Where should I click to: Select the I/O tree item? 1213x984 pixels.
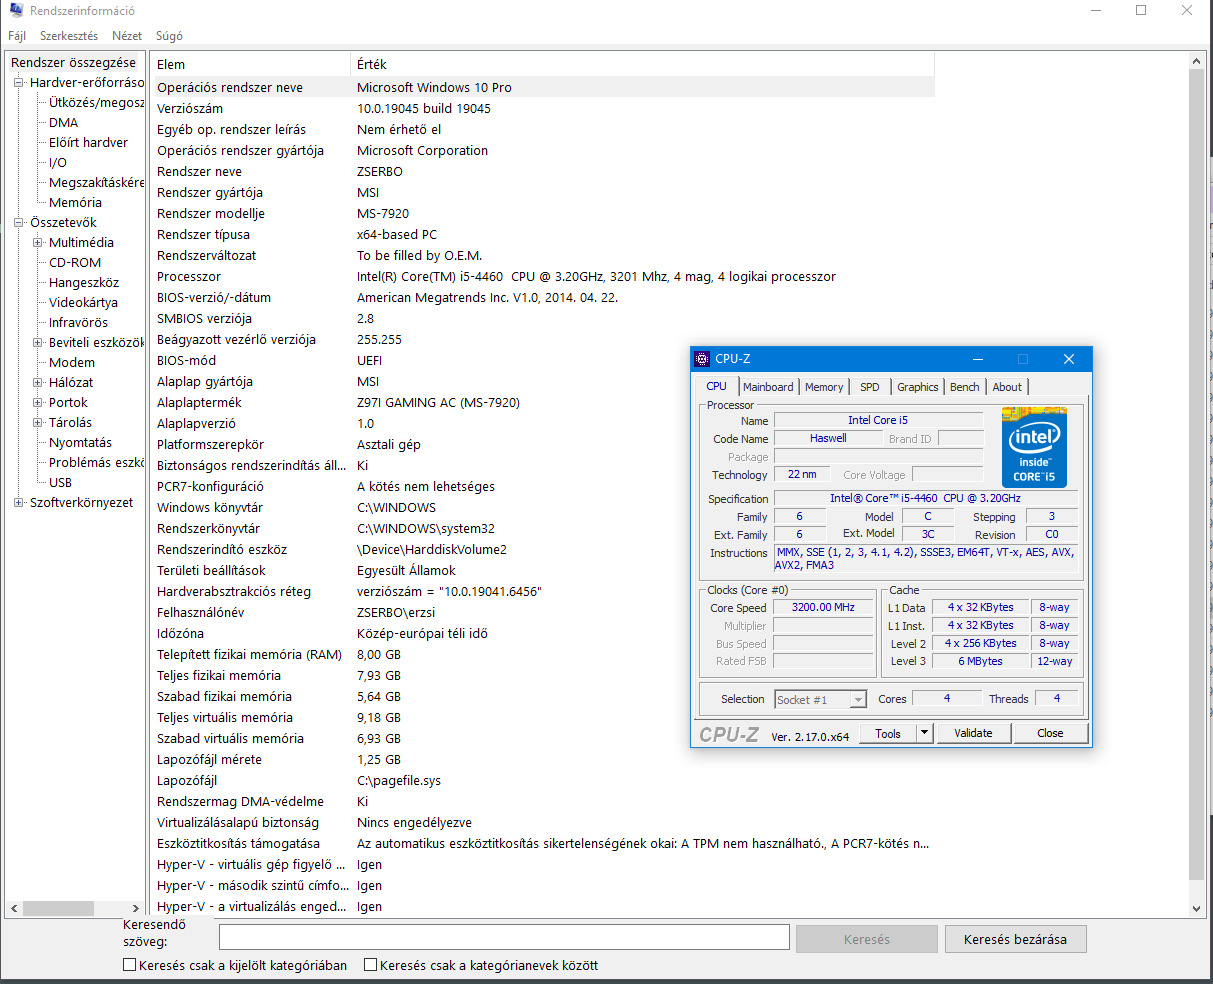58,163
